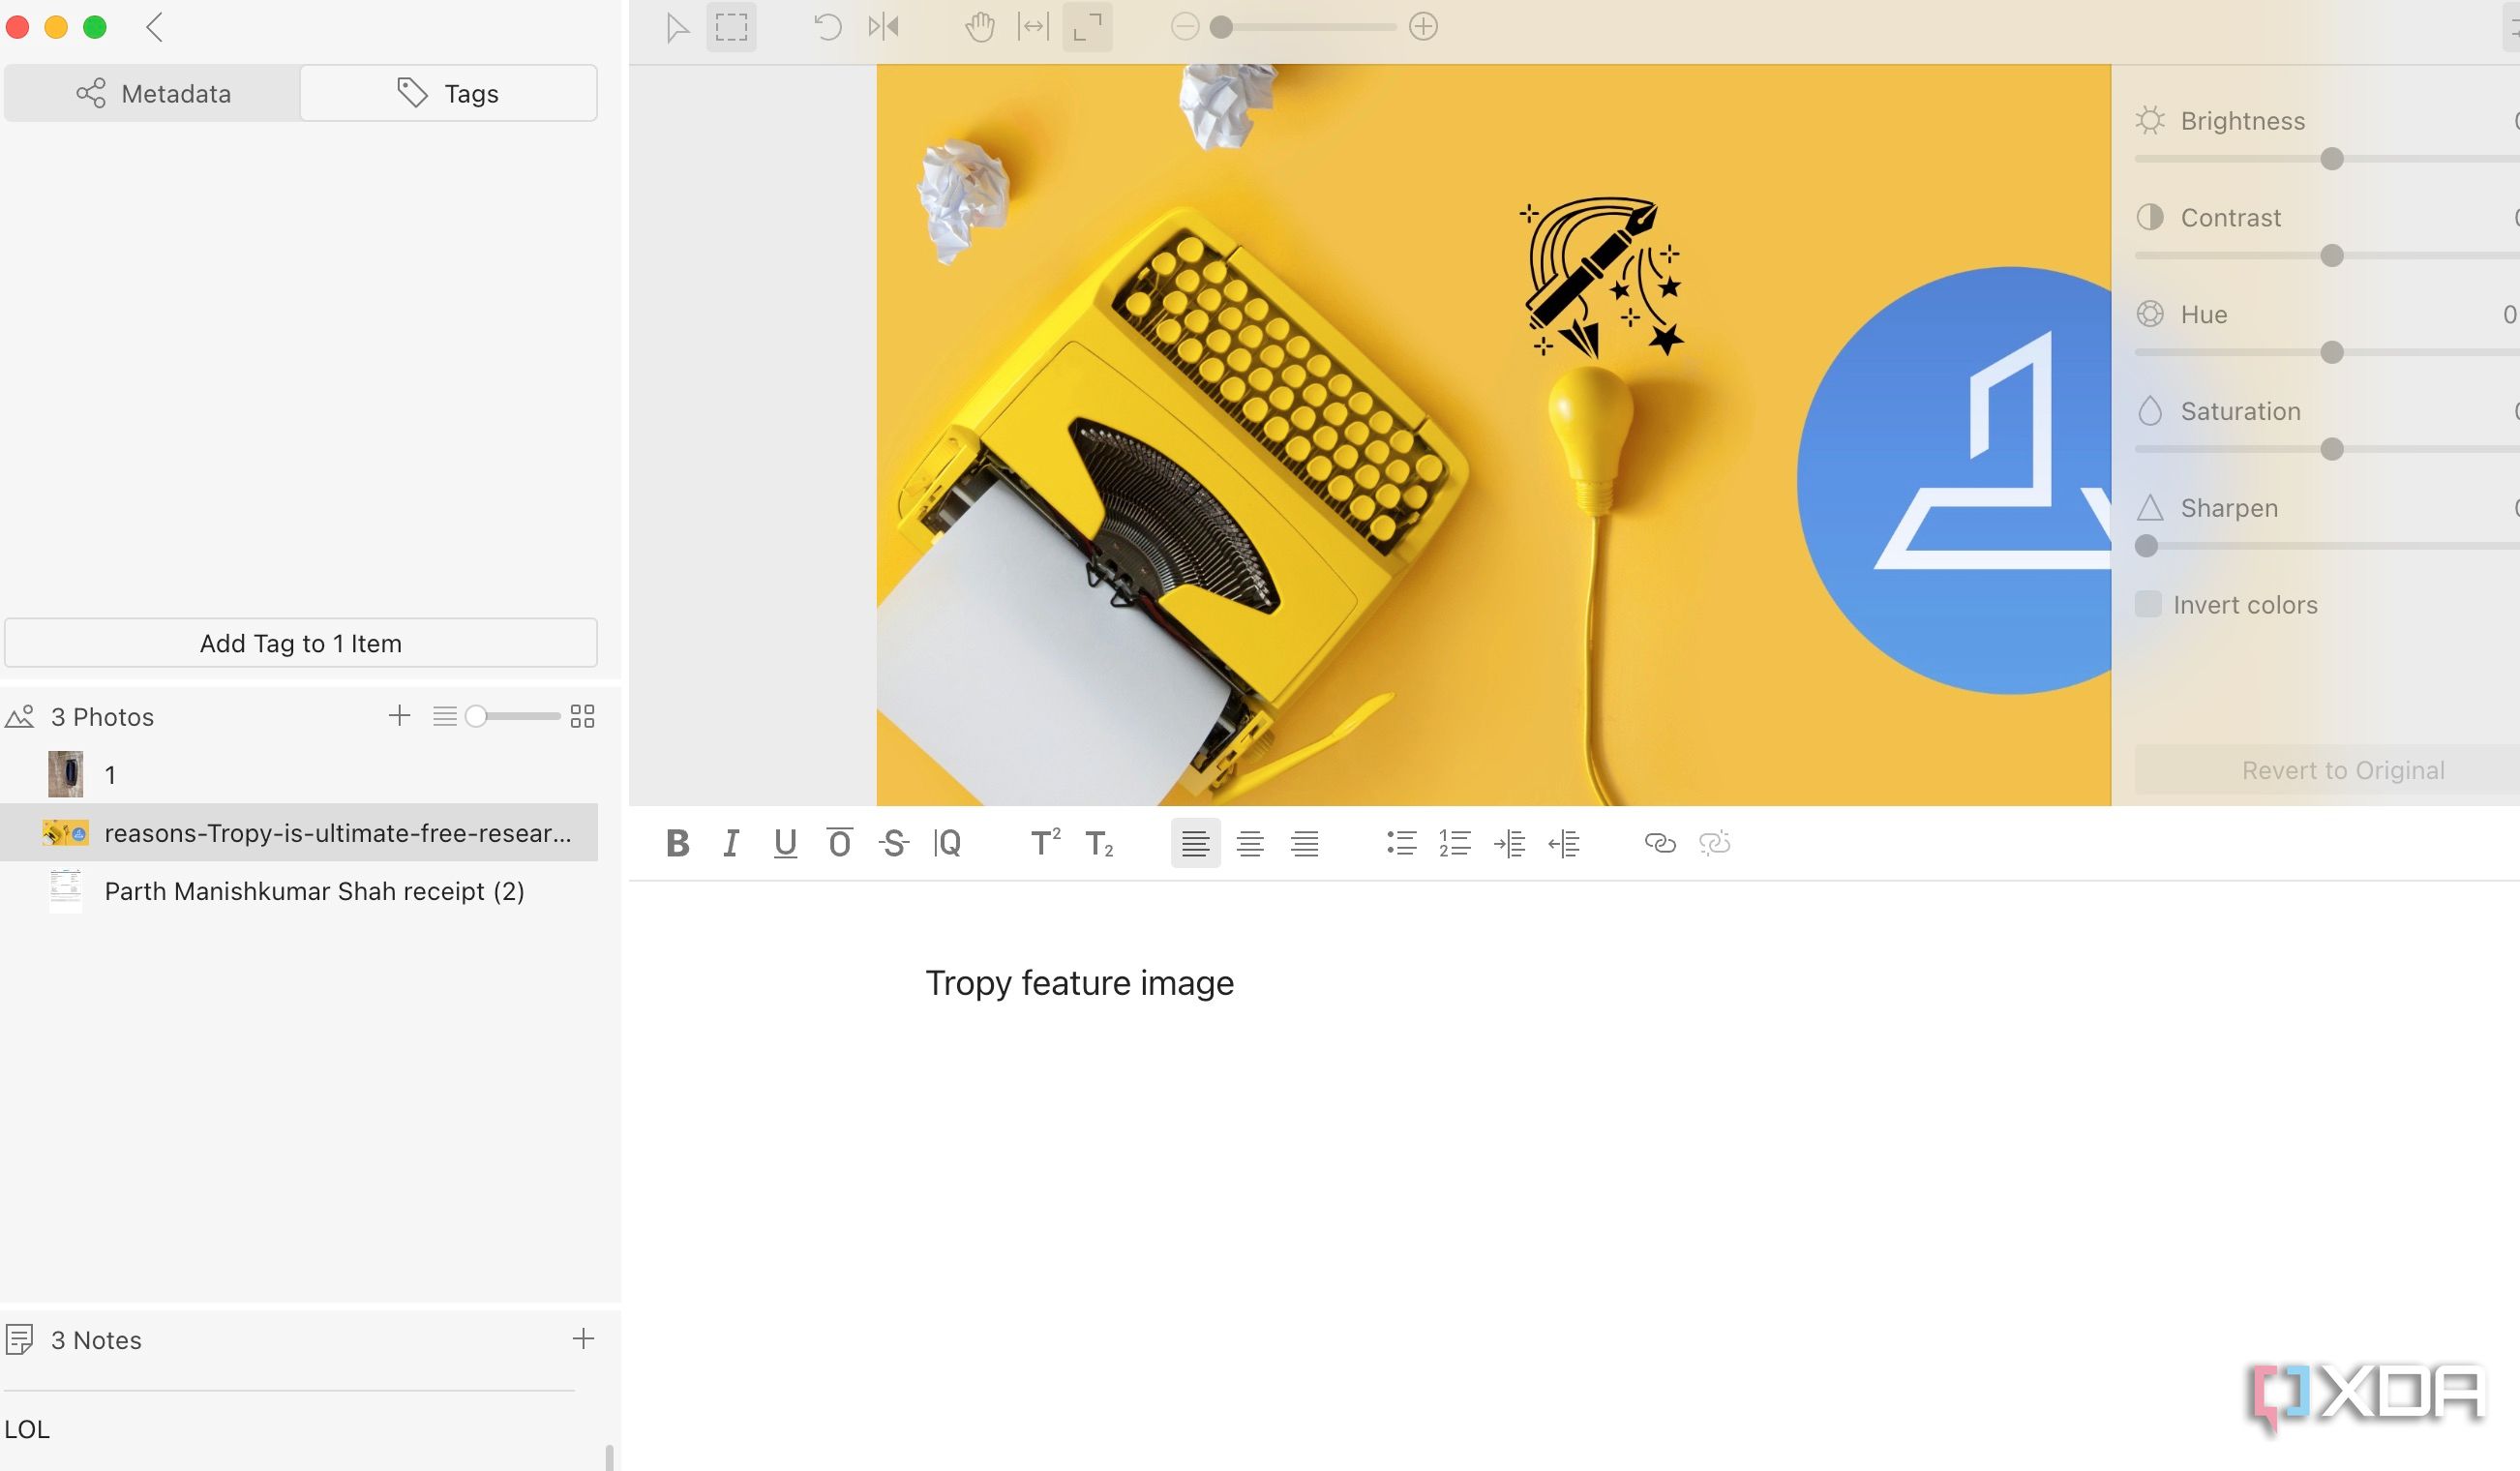Remove link with the unlink icon
Viewport: 2520px width, 1471px height.
pos(1714,843)
